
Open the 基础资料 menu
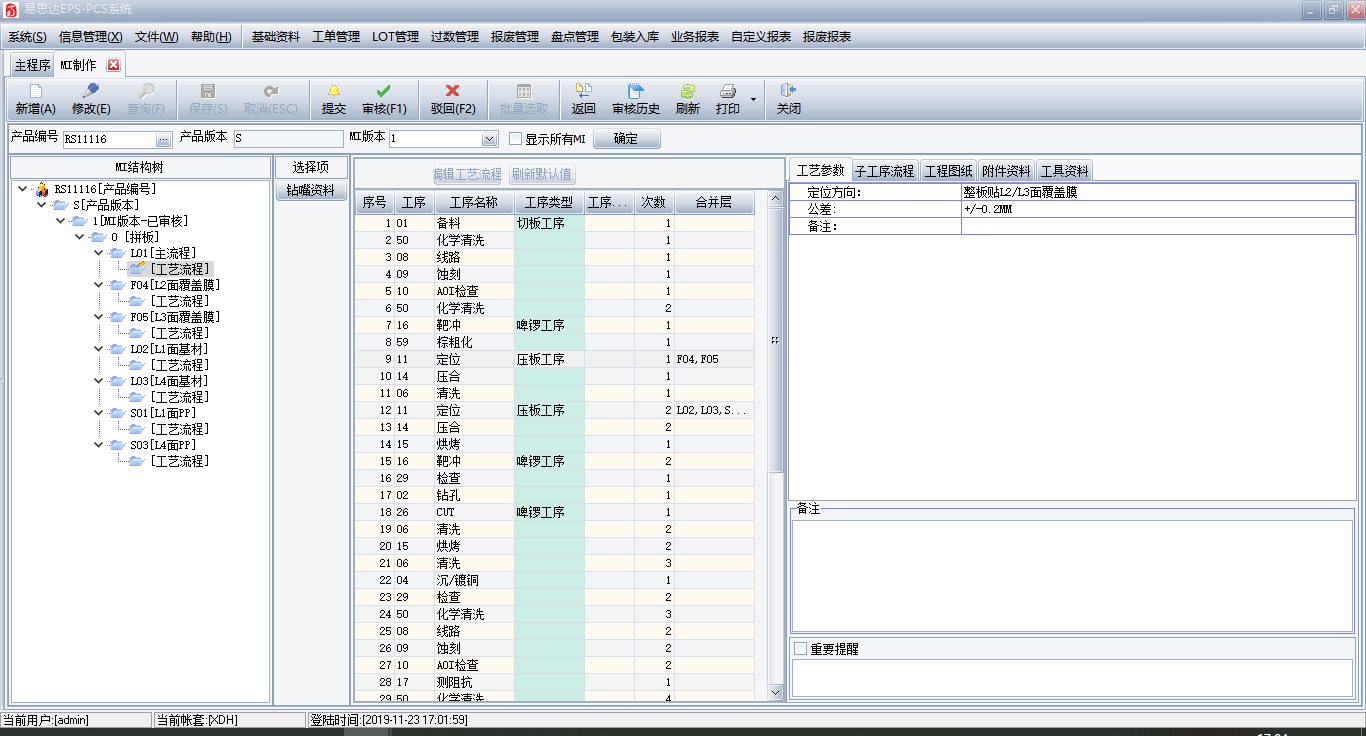(x=273, y=37)
